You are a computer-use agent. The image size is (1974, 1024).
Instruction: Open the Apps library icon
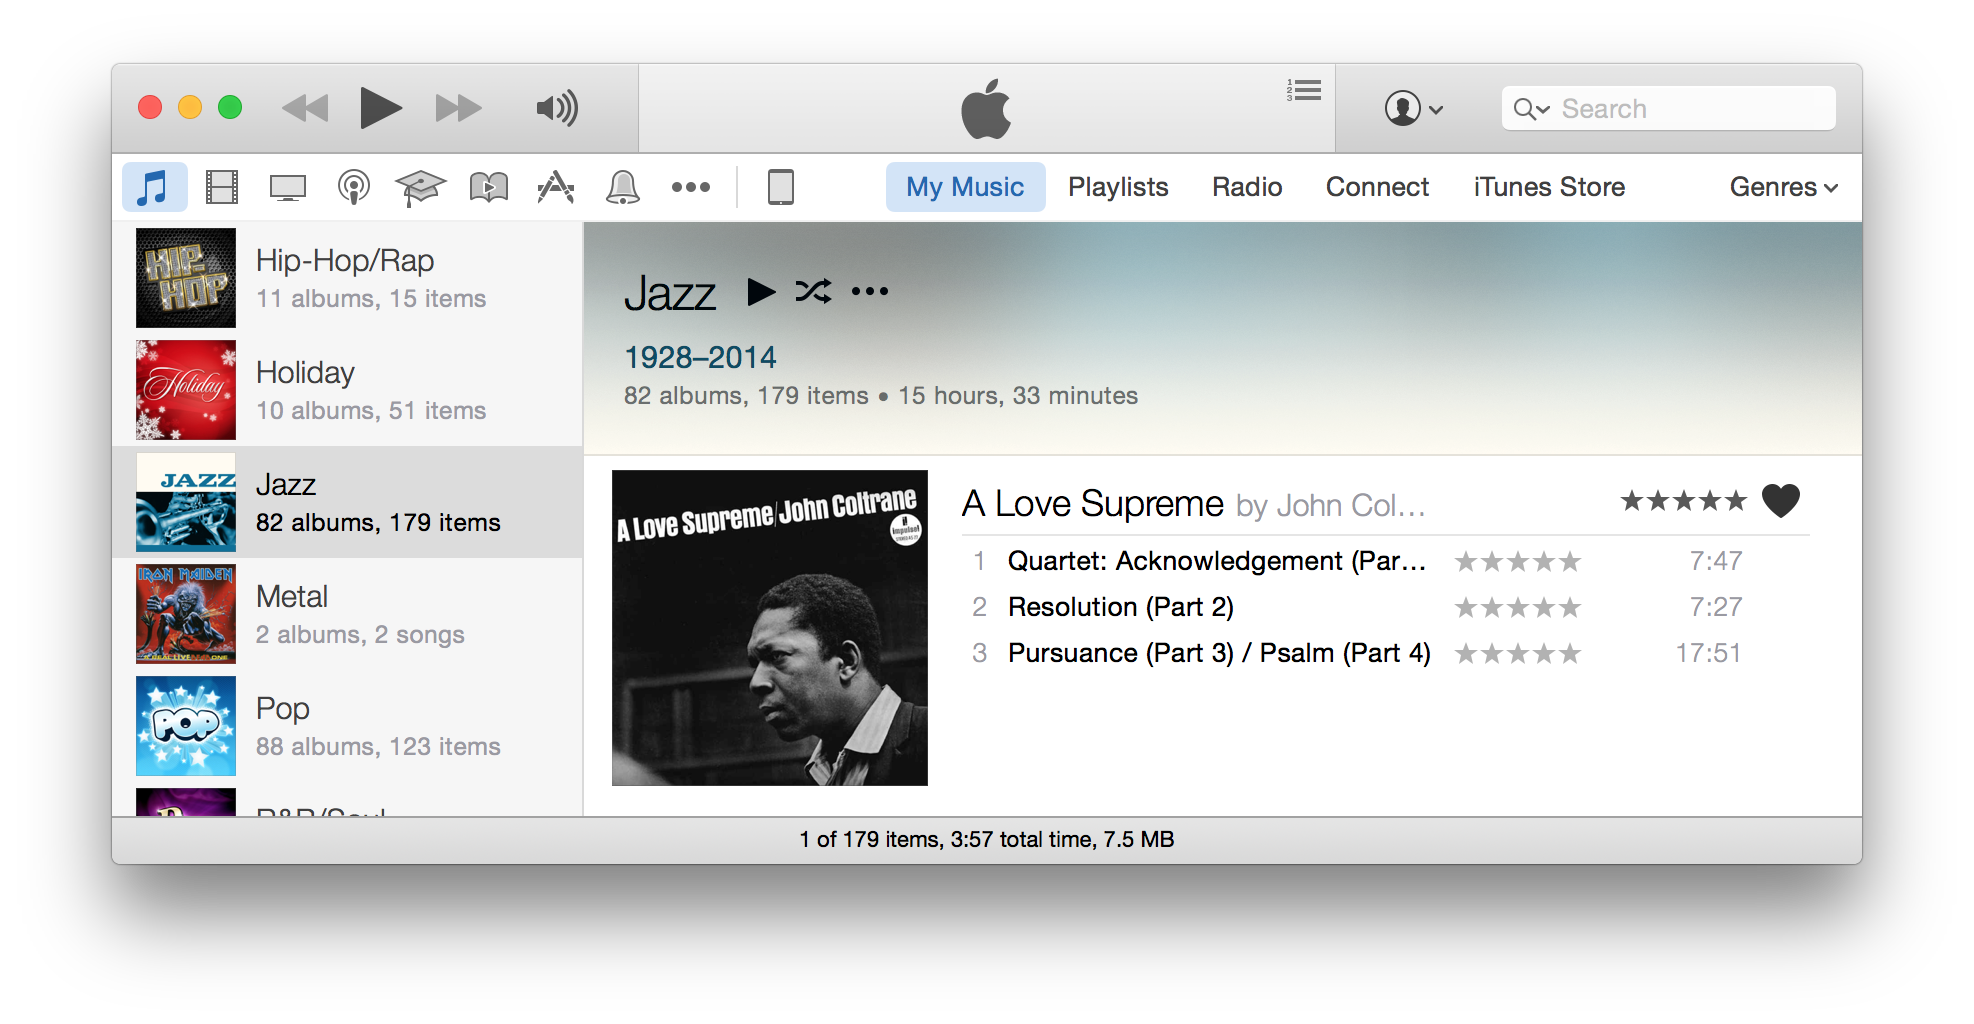(556, 187)
